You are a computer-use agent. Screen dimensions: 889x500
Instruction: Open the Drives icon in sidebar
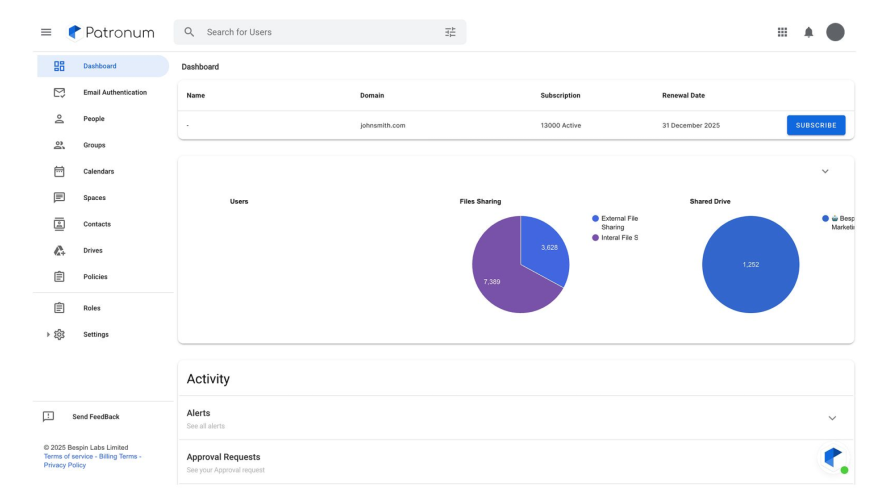pyautogui.click(x=59, y=250)
